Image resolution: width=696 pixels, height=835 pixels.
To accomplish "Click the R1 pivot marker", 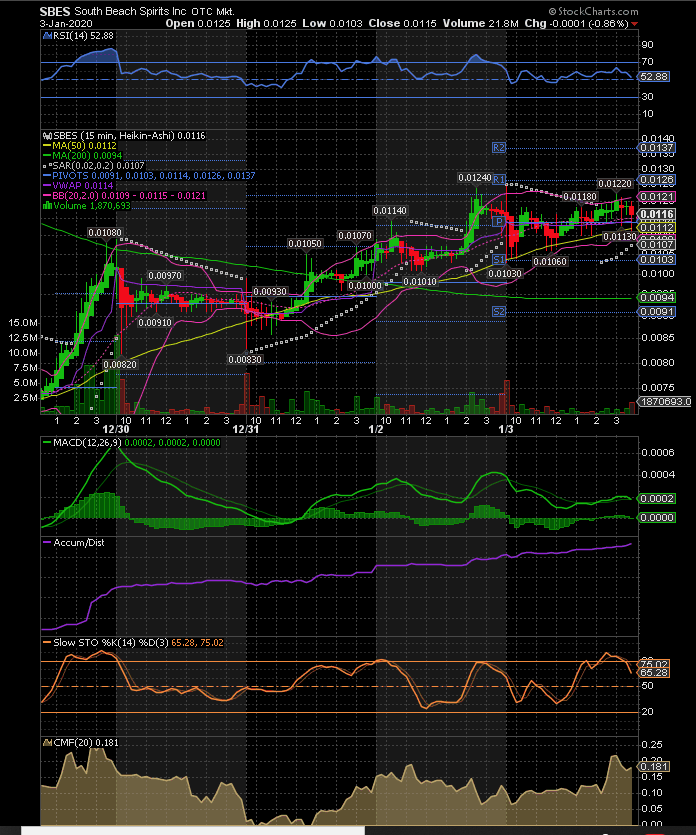I will 498,179.
